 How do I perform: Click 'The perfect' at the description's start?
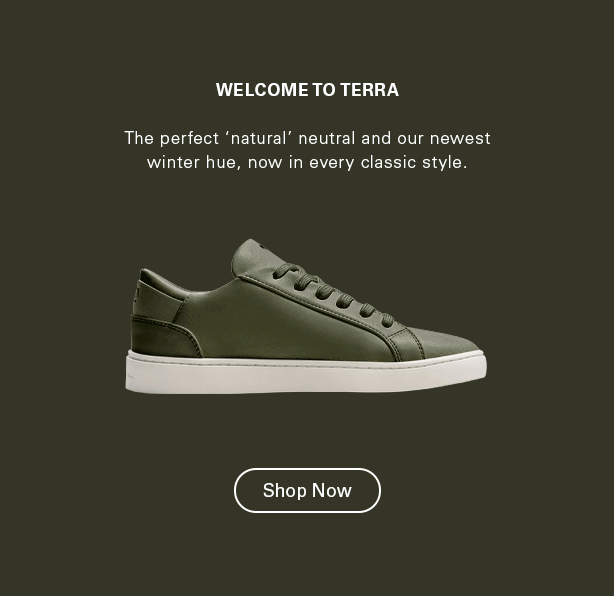coord(172,138)
